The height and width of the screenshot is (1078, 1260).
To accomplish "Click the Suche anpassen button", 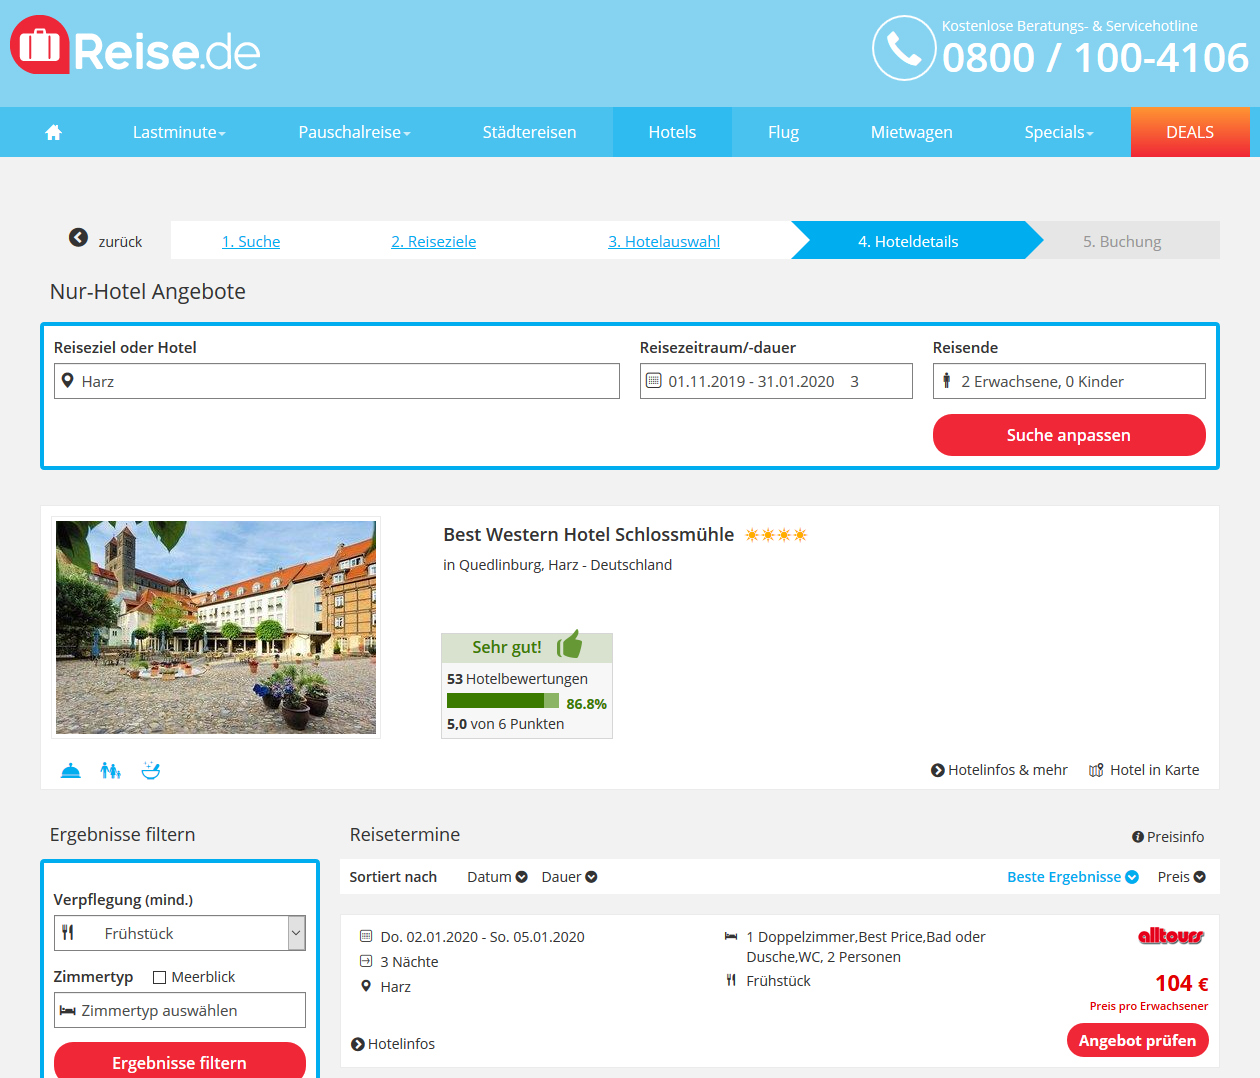I will (1069, 435).
